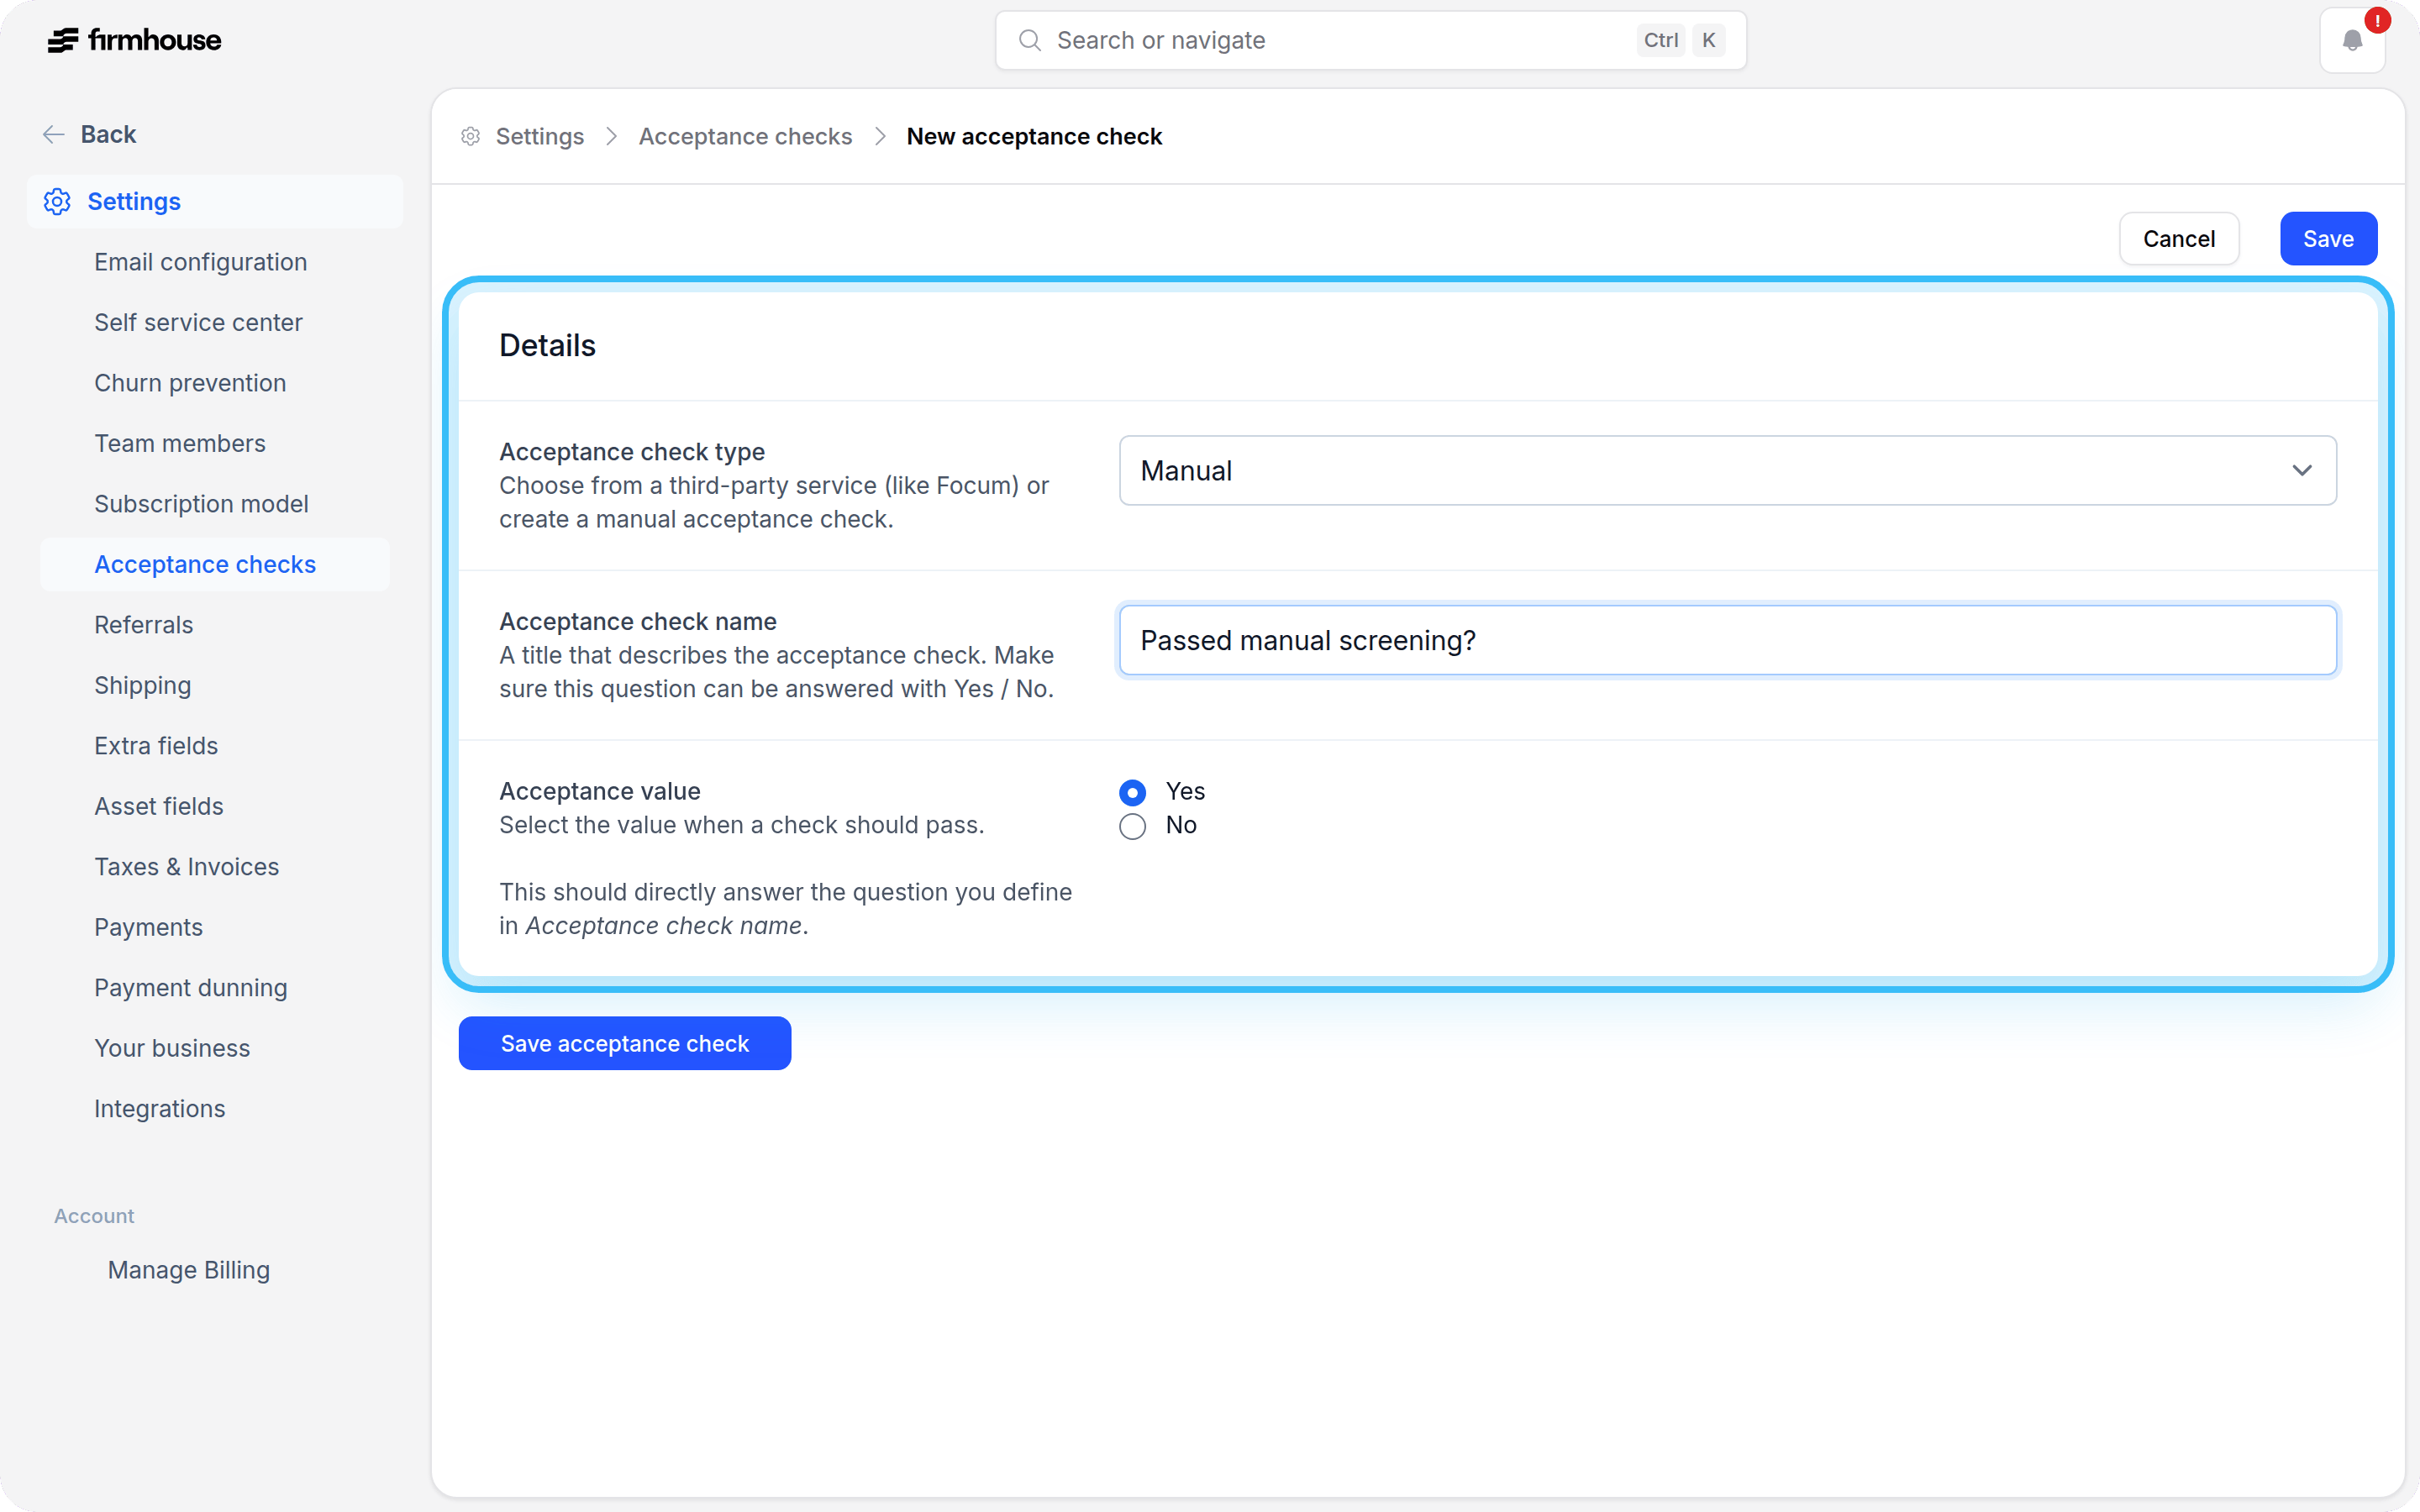
Task: Click the breadcrumb gear icon
Action: point(471,136)
